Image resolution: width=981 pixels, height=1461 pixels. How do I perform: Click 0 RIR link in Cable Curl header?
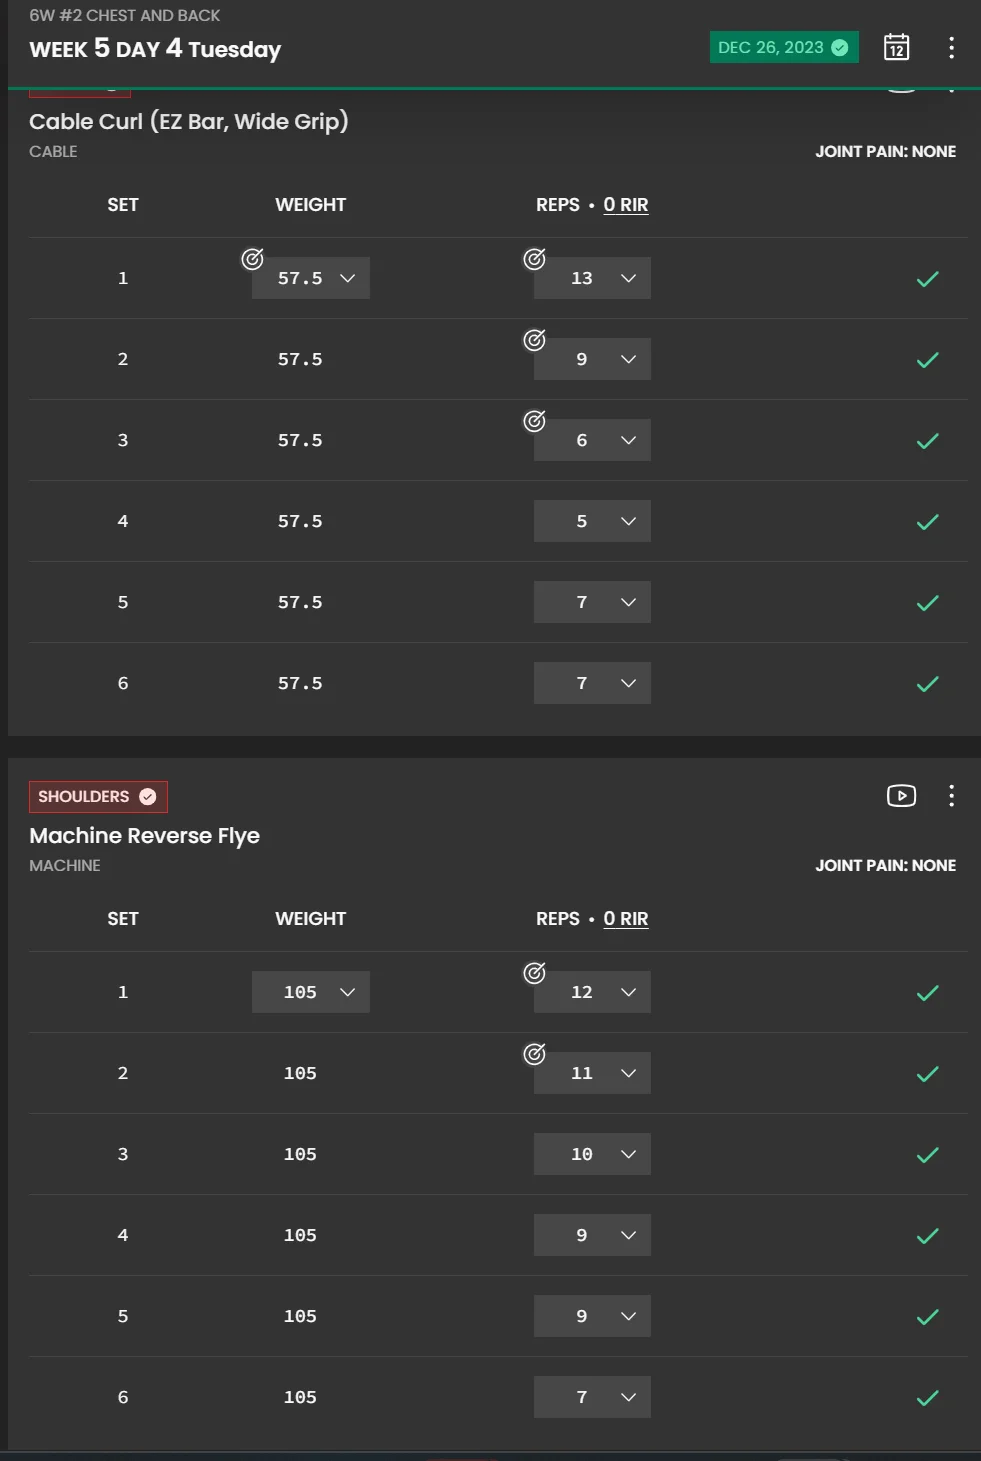coord(626,205)
